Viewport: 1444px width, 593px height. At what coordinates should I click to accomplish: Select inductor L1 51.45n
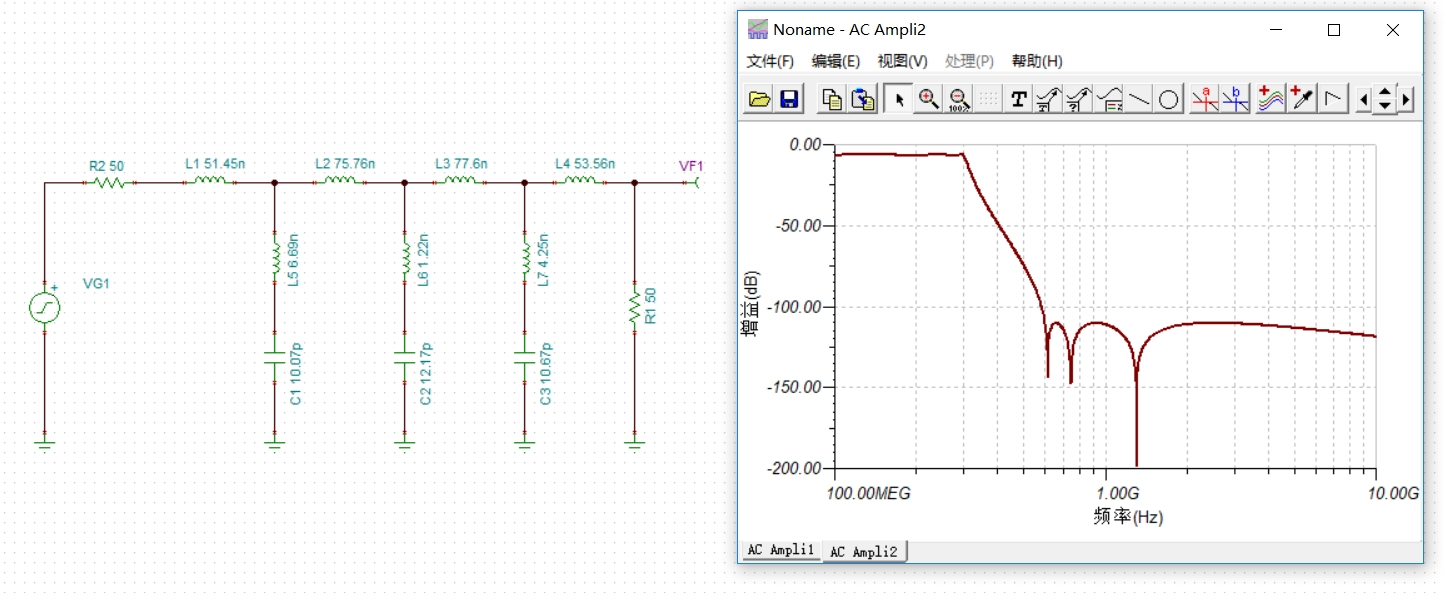point(209,181)
